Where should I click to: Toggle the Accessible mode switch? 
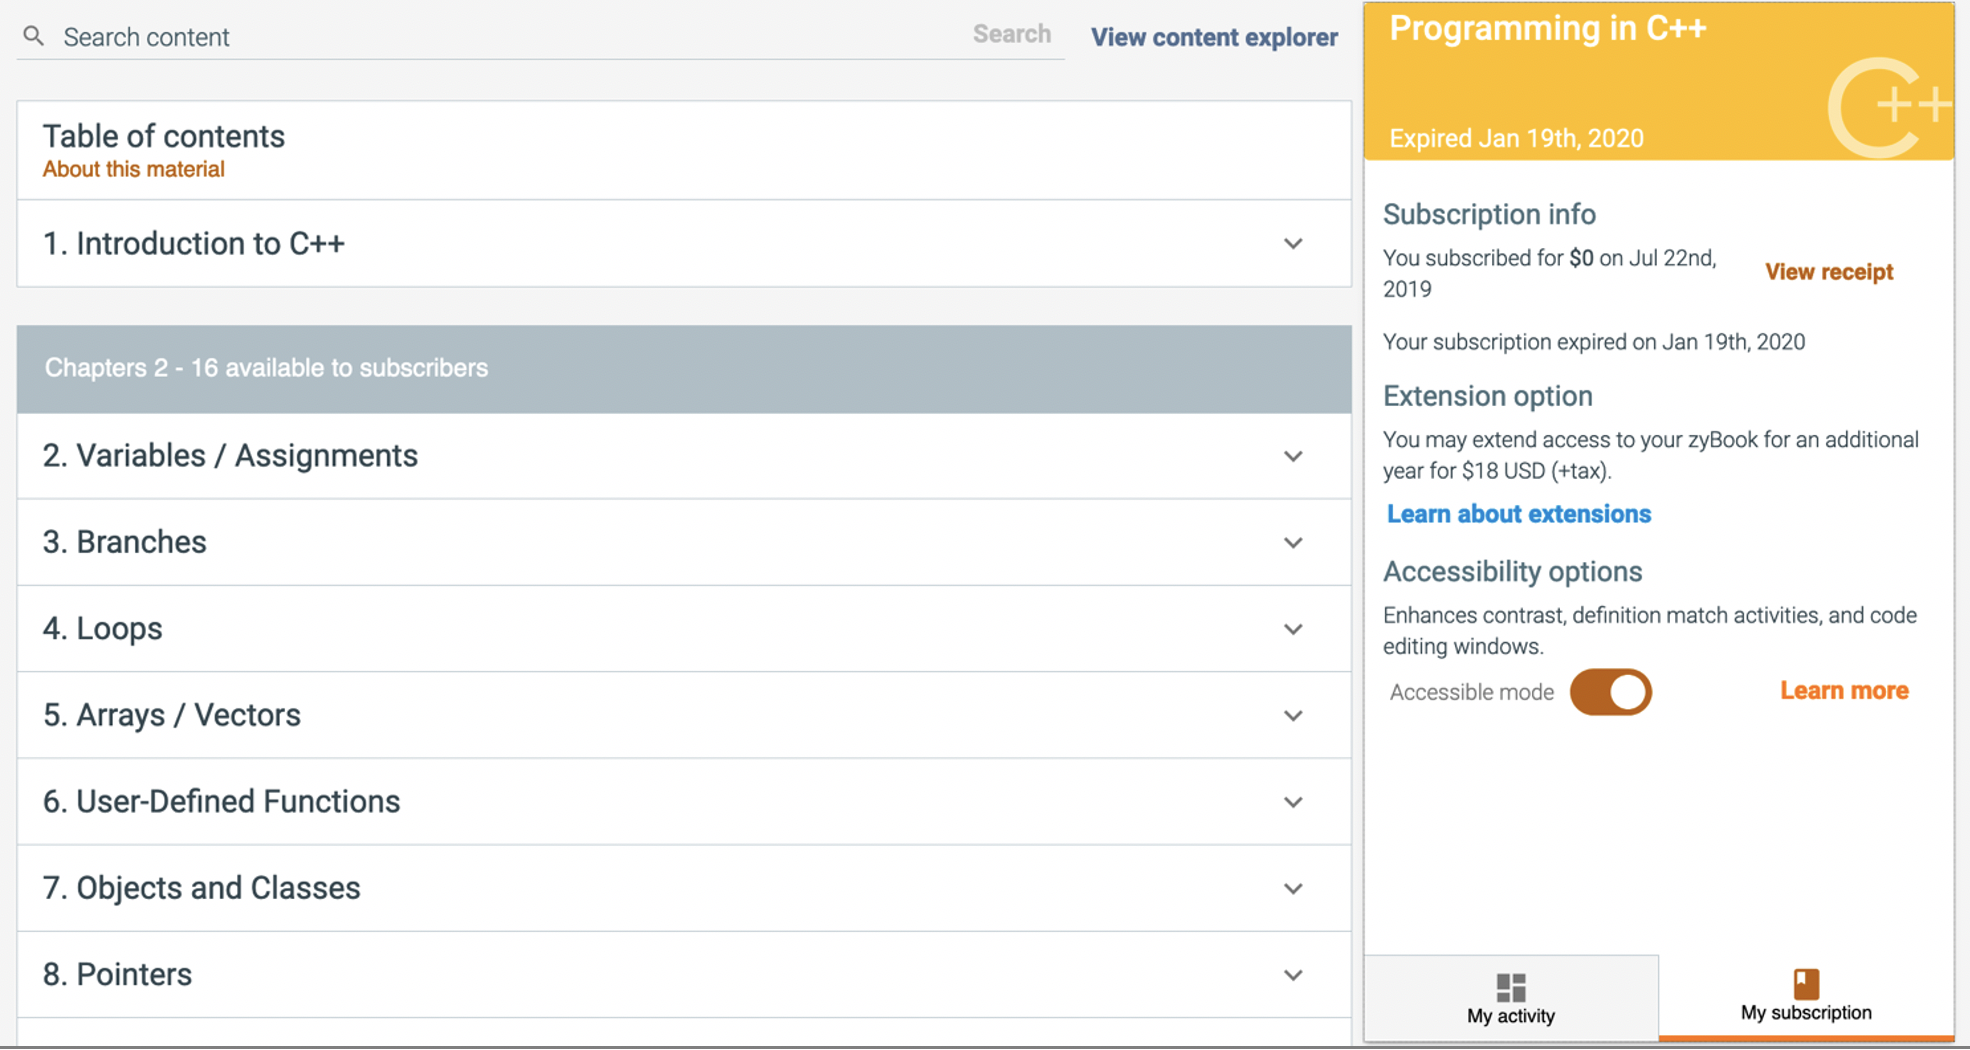point(1610,692)
